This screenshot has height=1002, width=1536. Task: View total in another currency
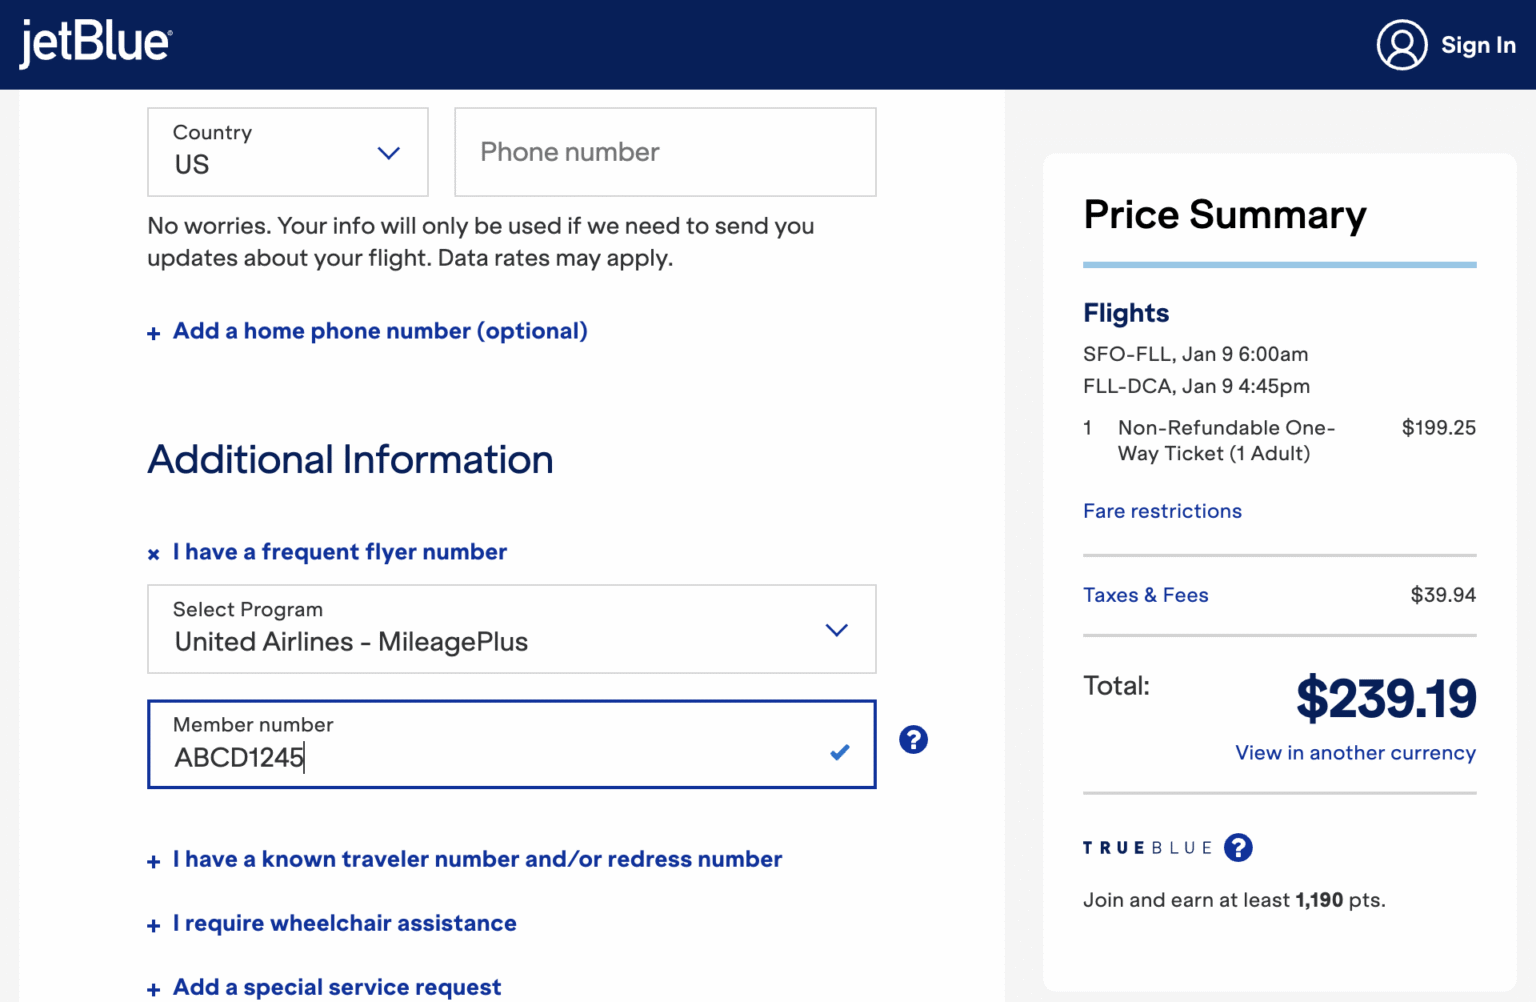coord(1355,752)
